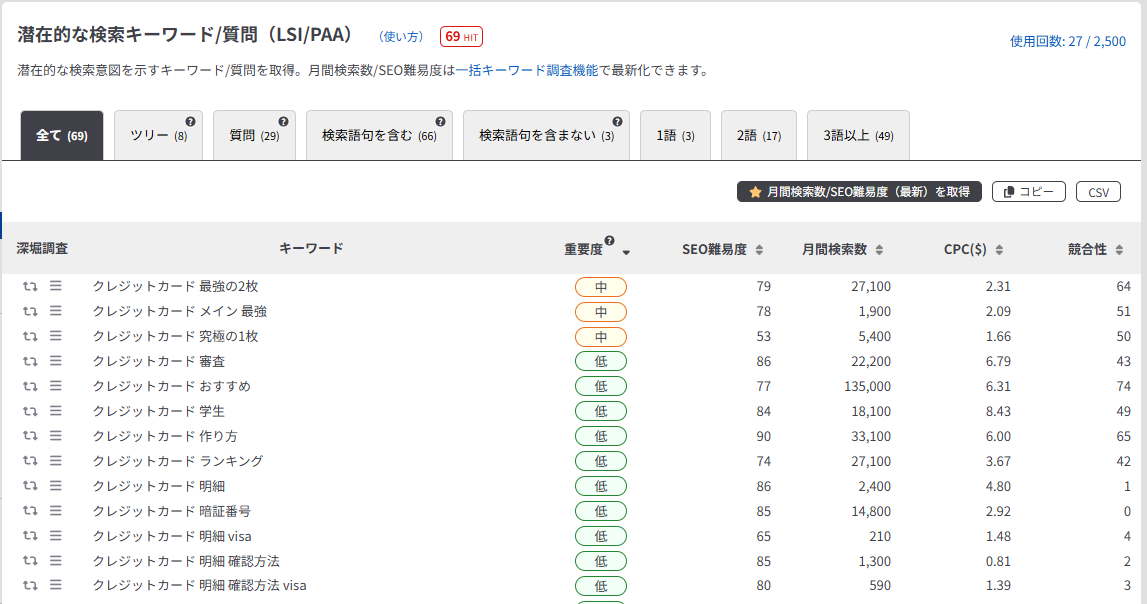Sort table by CPC($) column
This screenshot has width=1147, height=604.
999,250
